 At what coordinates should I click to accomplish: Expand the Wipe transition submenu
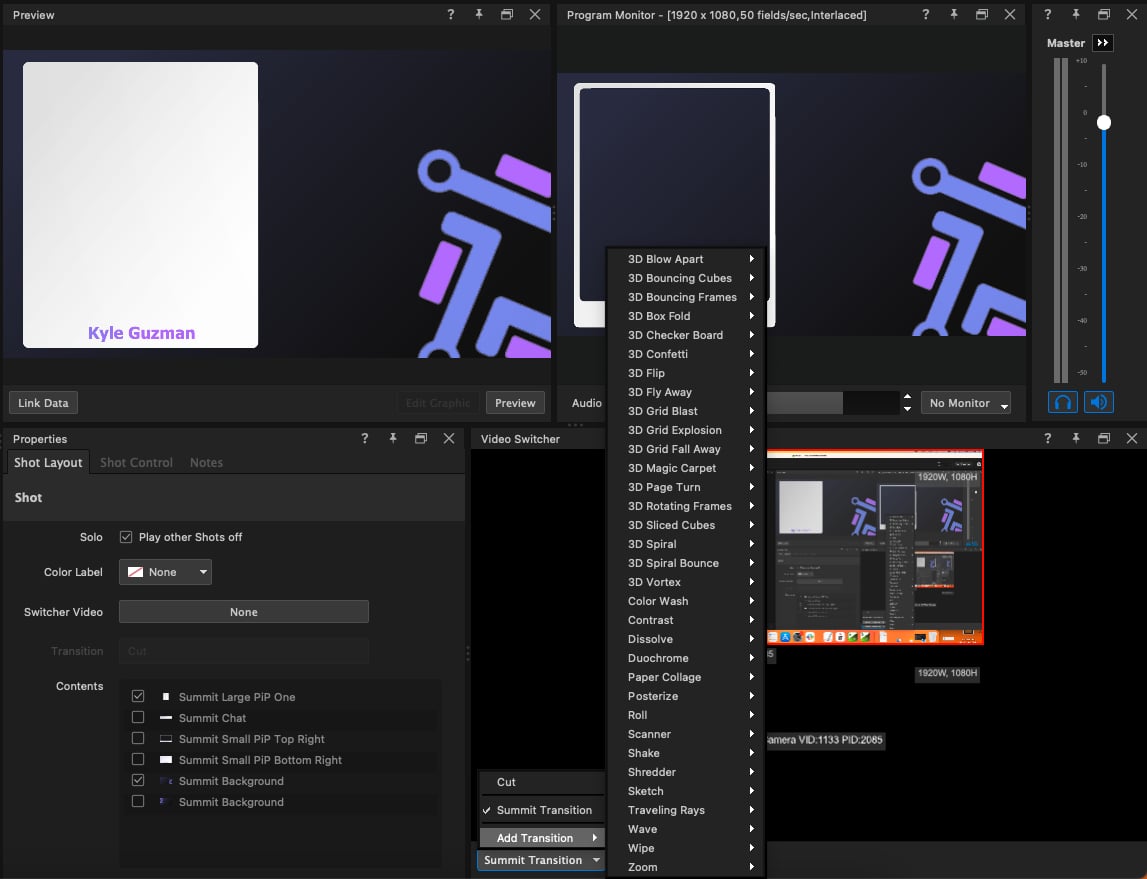click(x=686, y=848)
